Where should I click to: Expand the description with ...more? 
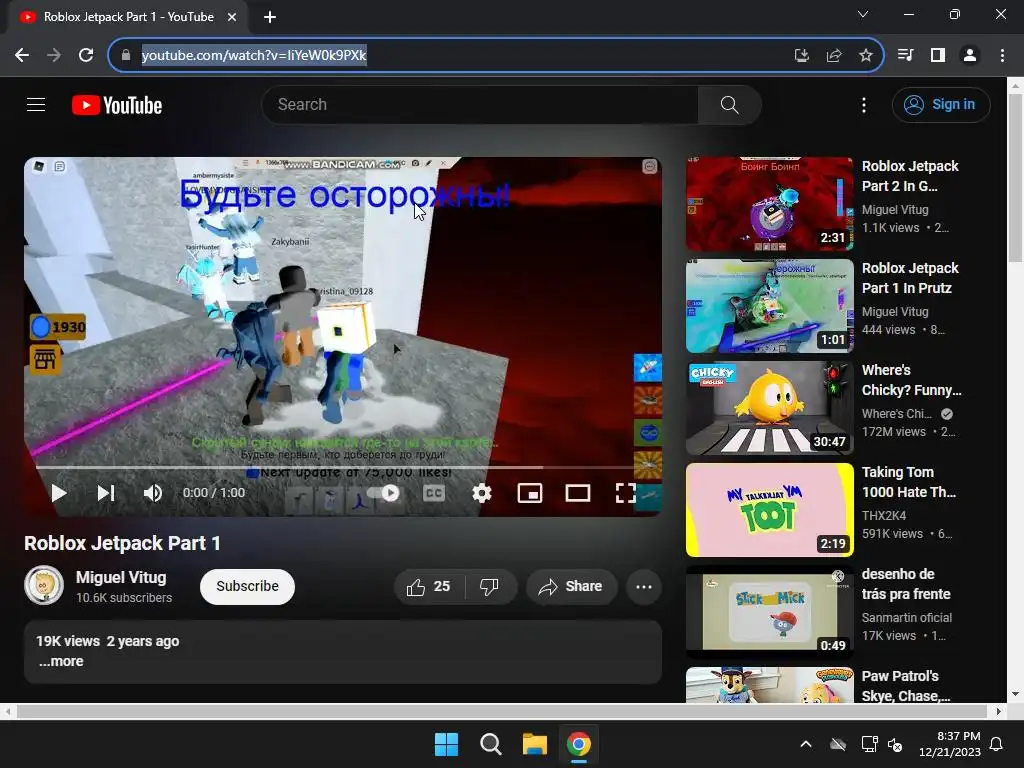(61, 661)
